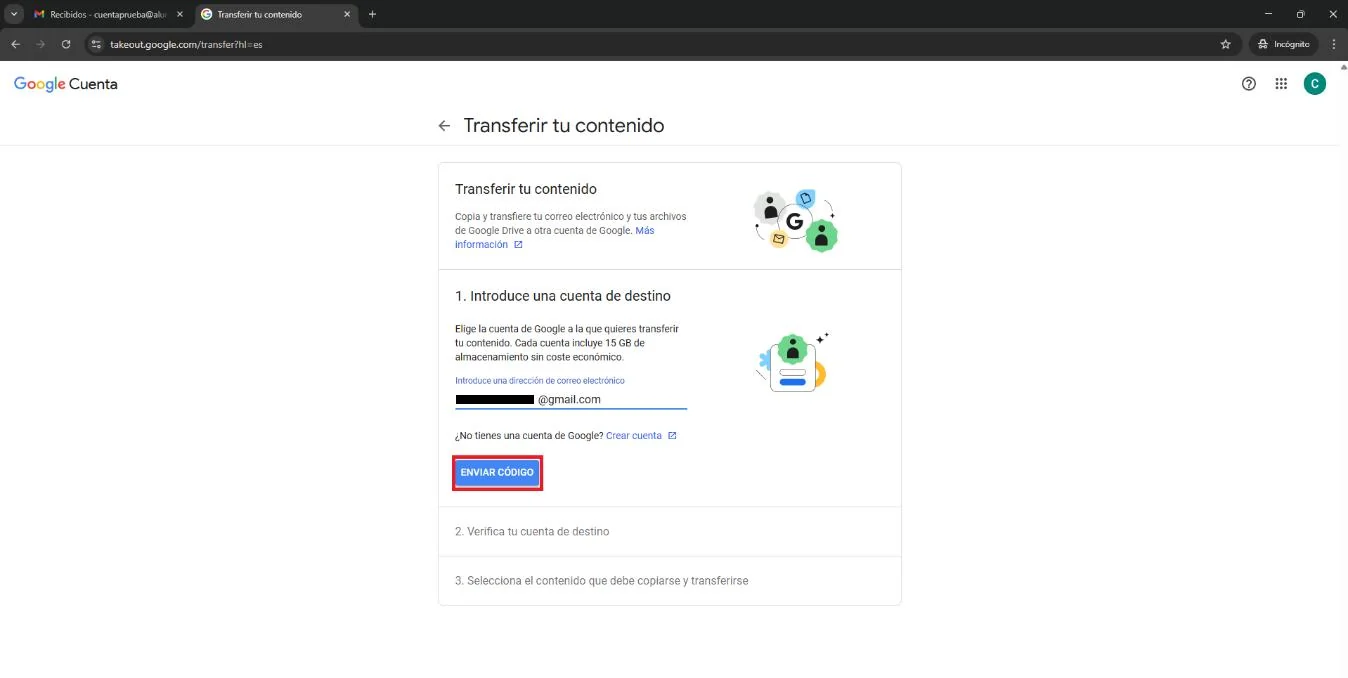
Task: Close the Transferir tu contenido tab
Action: (x=347, y=15)
